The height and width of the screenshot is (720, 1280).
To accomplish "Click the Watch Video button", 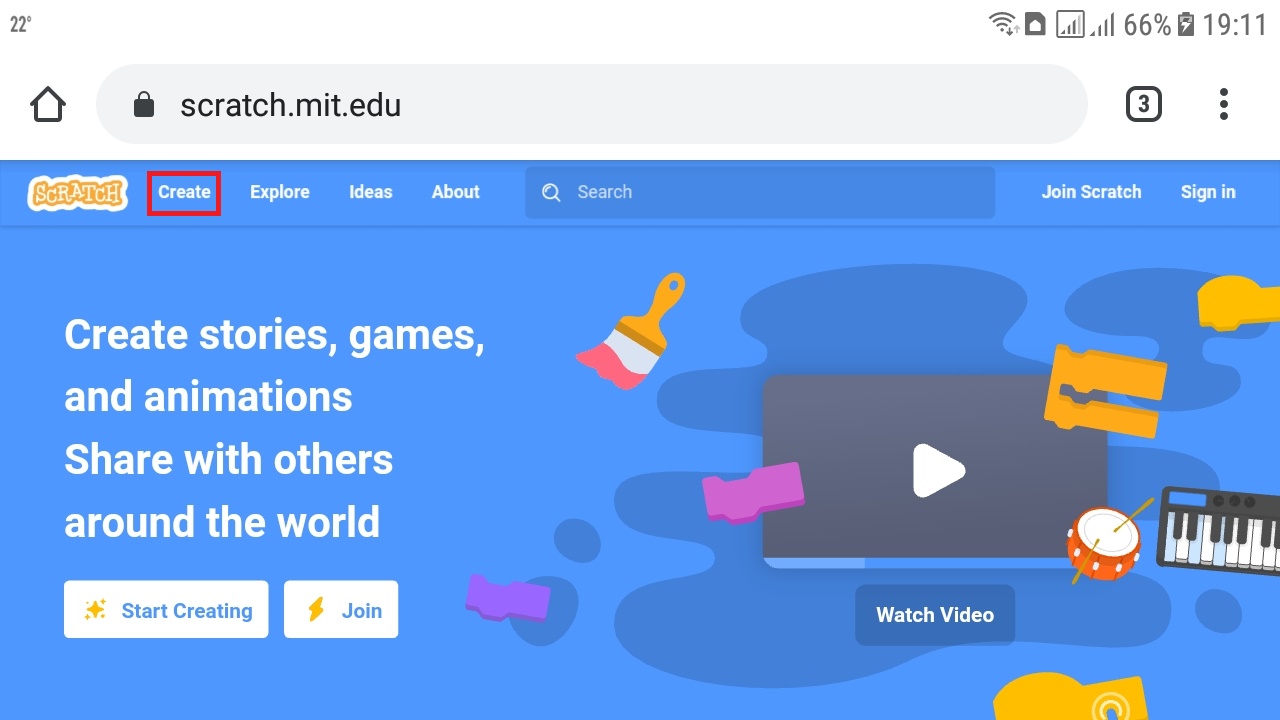I will 934,615.
